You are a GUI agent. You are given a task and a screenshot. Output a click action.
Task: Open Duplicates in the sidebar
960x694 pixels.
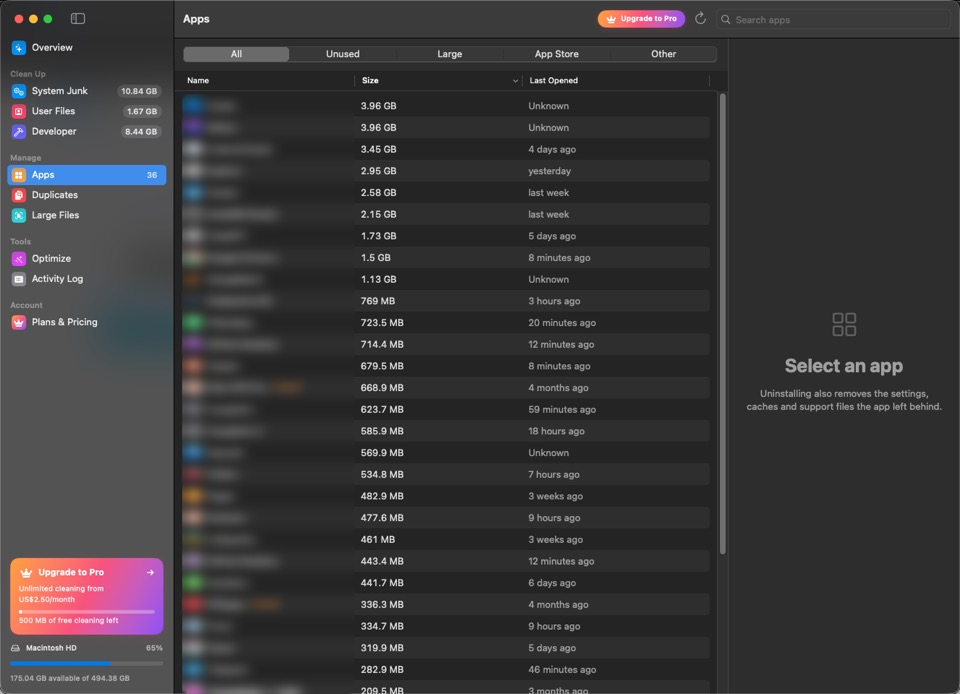pos(87,195)
